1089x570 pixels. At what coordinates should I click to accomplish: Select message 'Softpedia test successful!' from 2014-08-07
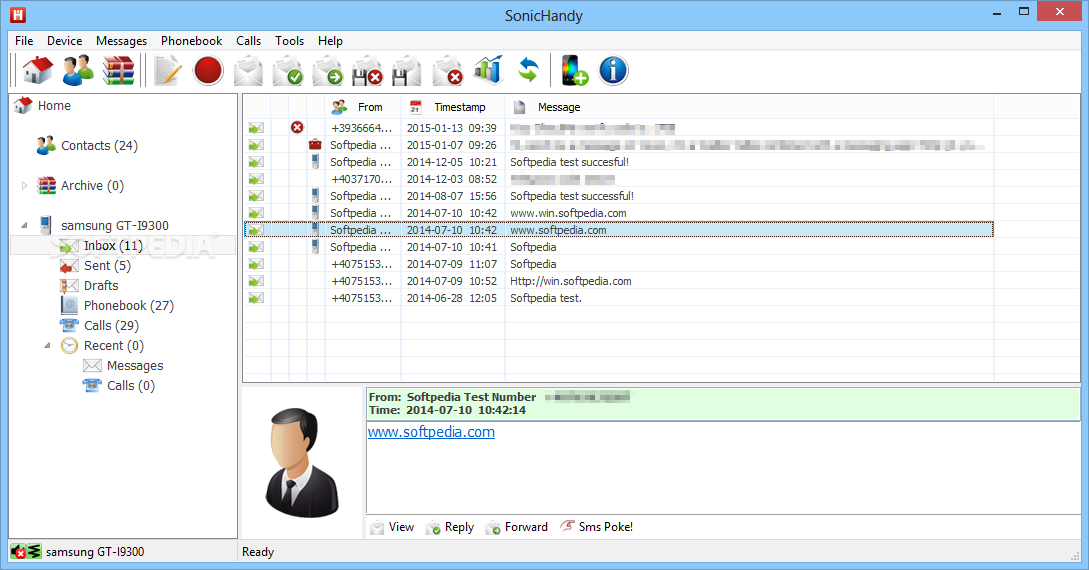click(618, 196)
